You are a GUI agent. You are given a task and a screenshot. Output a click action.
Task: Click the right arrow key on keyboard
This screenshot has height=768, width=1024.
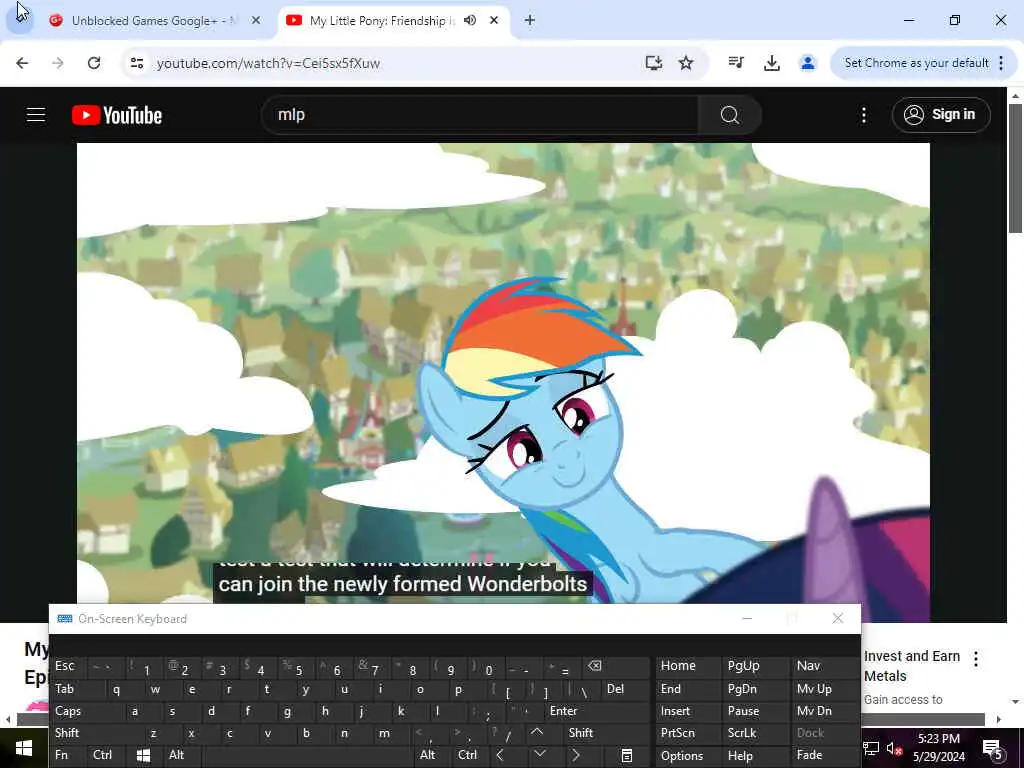coord(576,755)
